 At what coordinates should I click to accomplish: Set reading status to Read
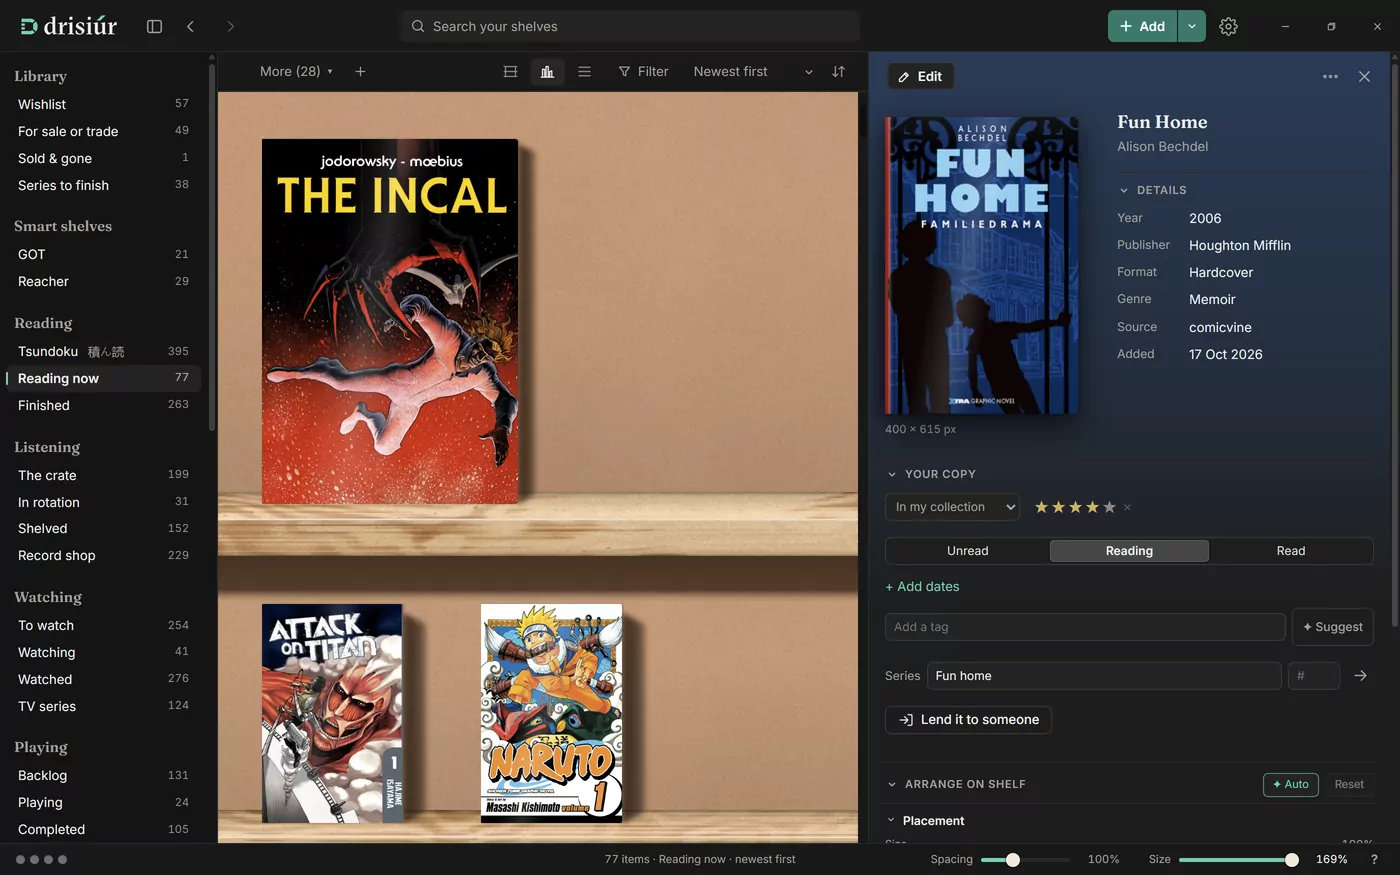(1290, 551)
